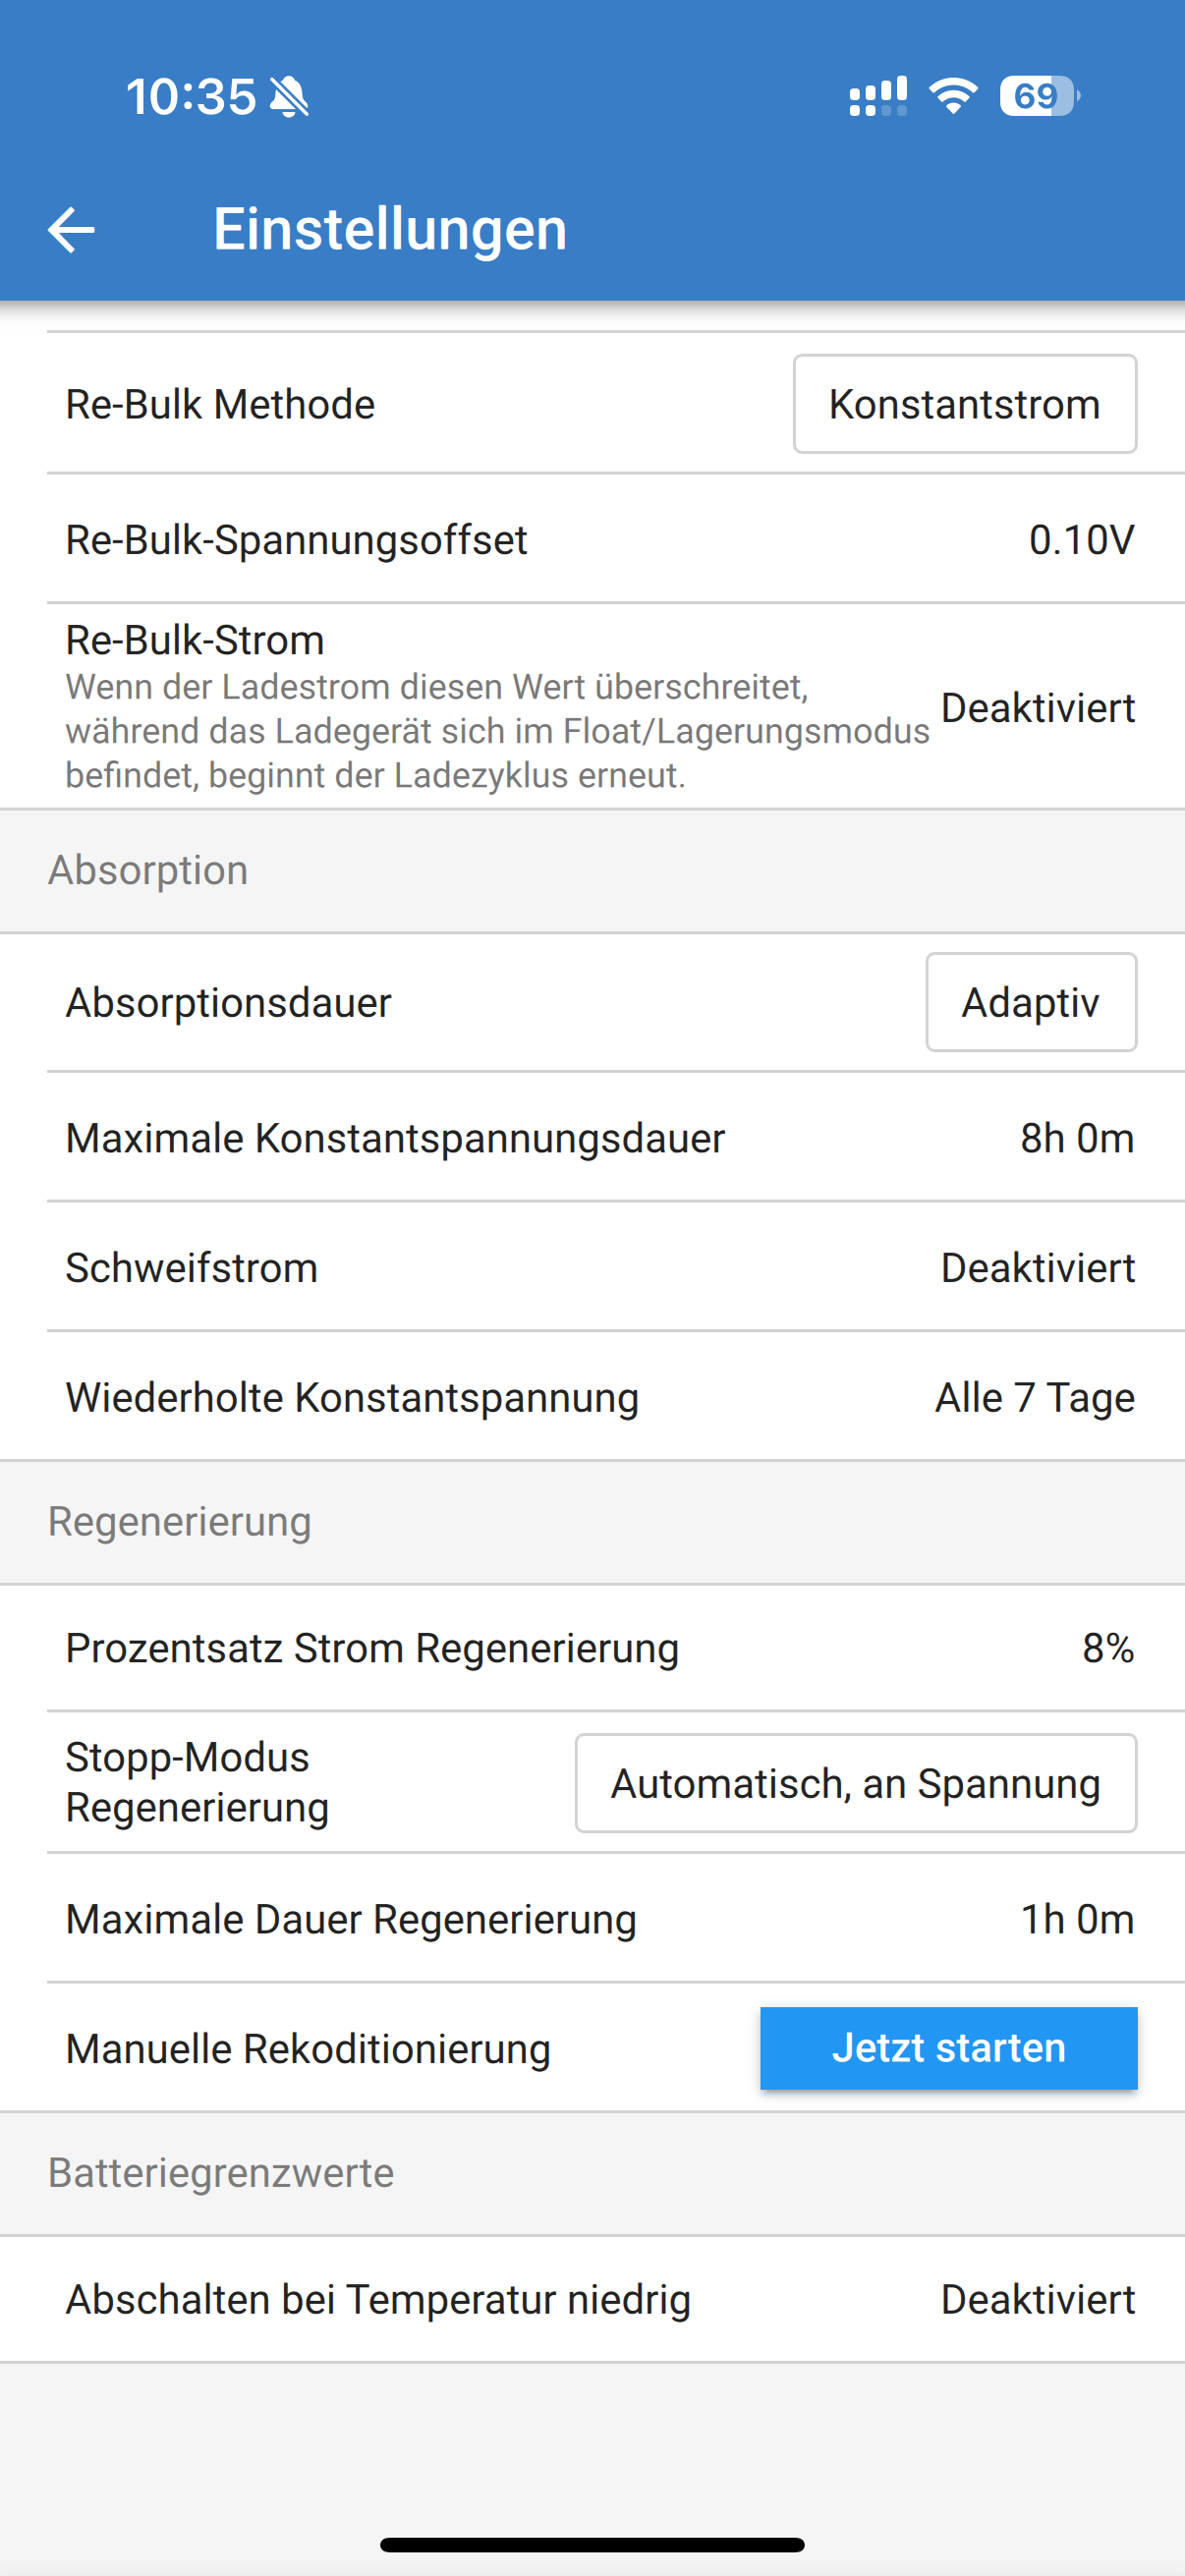1185x2576 pixels.
Task: Tap the back arrow icon
Action: pyautogui.click(x=71, y=229)
